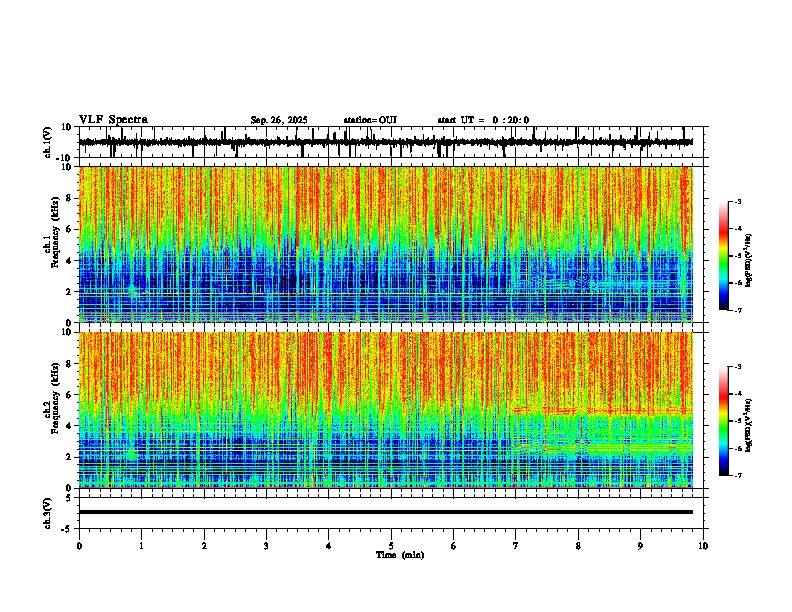Click the ch.2 spectrogram color bar
The image size is (792, 612).
(x=724, y=421)
